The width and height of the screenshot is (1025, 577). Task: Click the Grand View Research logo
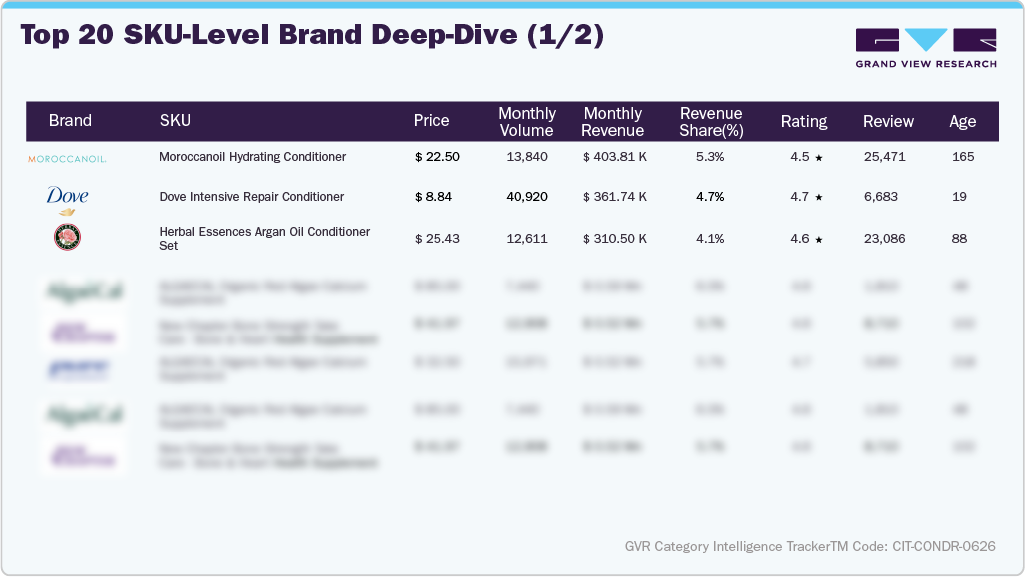(926, 48)
